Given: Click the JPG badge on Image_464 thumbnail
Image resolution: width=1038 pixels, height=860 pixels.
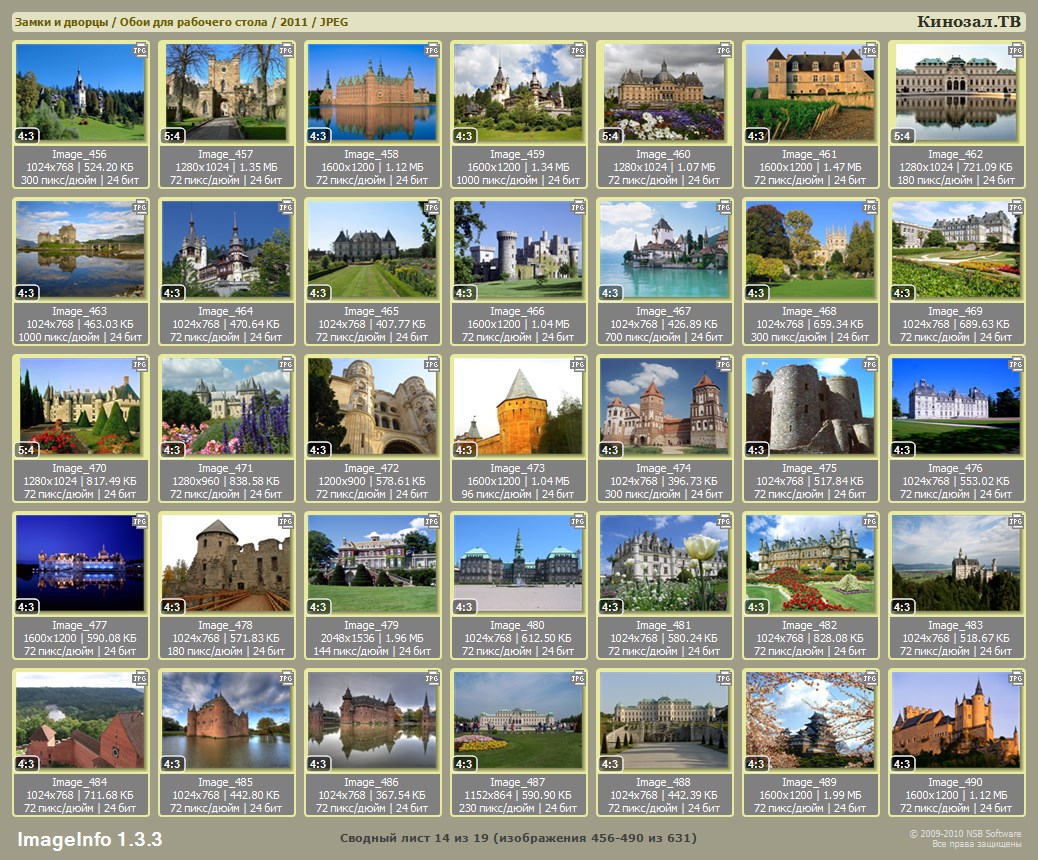Looking at the screenshot, I should point(285,207).
